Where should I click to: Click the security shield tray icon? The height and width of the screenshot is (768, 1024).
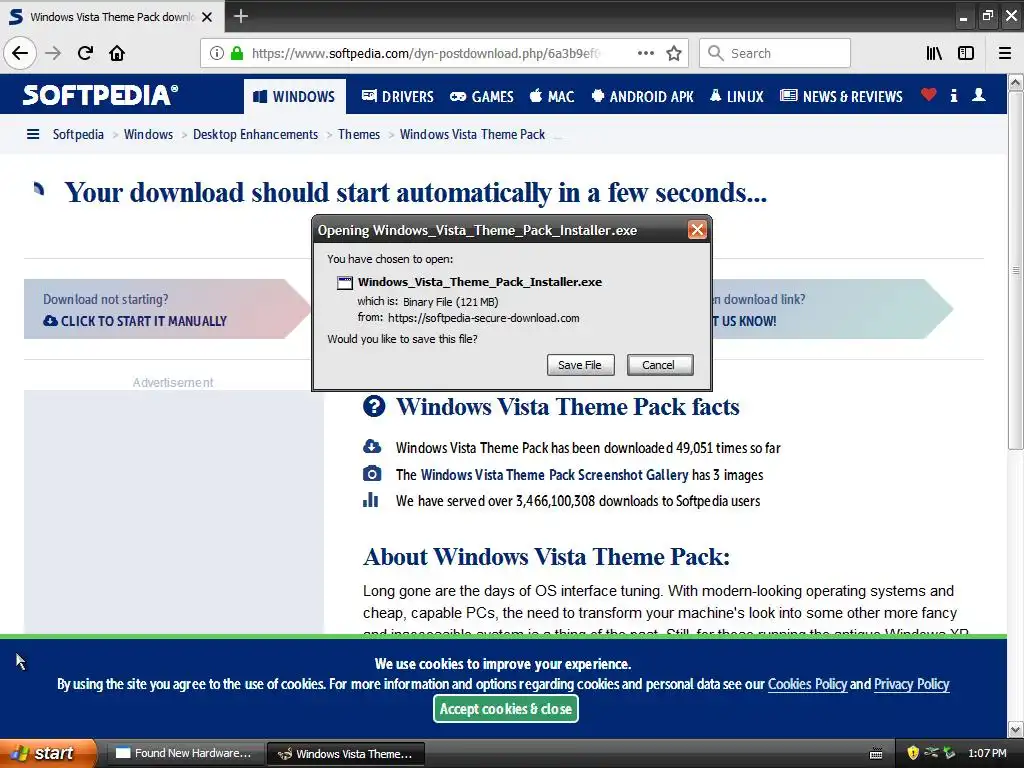click(913, 753)
